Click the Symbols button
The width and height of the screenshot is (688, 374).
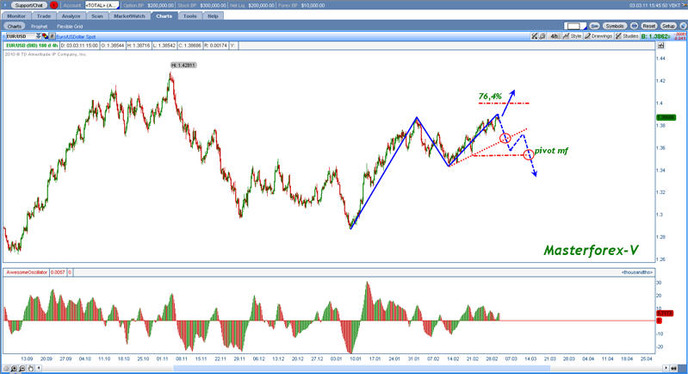pos(614,26)
